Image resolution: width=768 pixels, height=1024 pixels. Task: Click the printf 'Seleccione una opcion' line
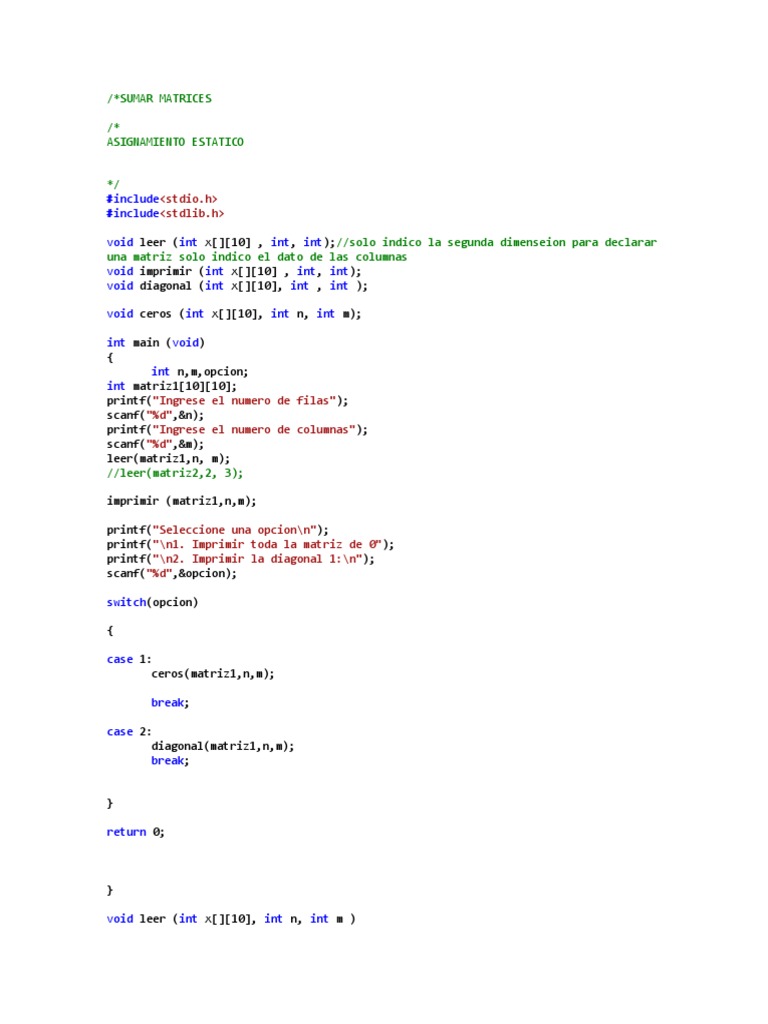pyautogui.click(x=217, y=530)
